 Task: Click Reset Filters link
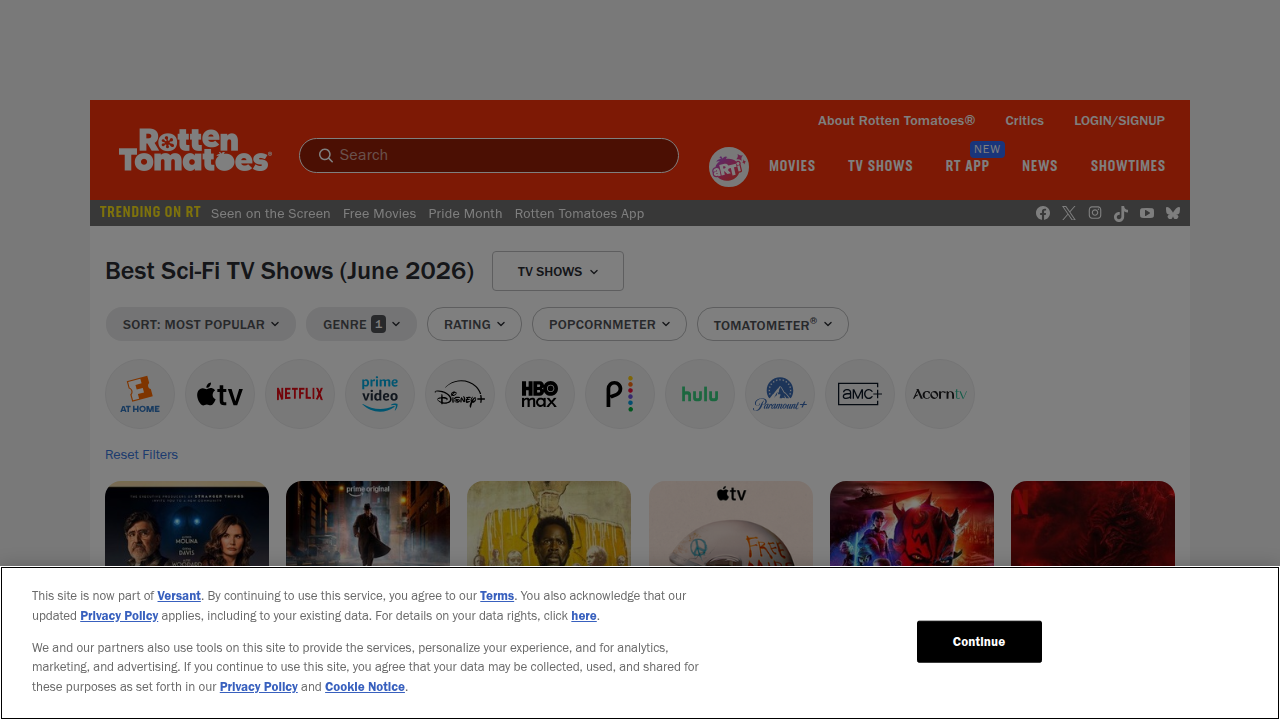click(141, 454)
